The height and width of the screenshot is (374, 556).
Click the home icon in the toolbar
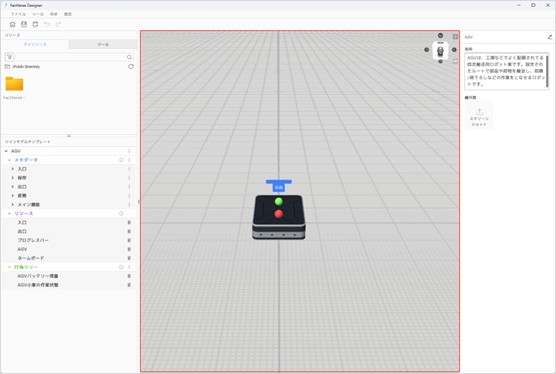pyautogui.click(x=12, y=24)
